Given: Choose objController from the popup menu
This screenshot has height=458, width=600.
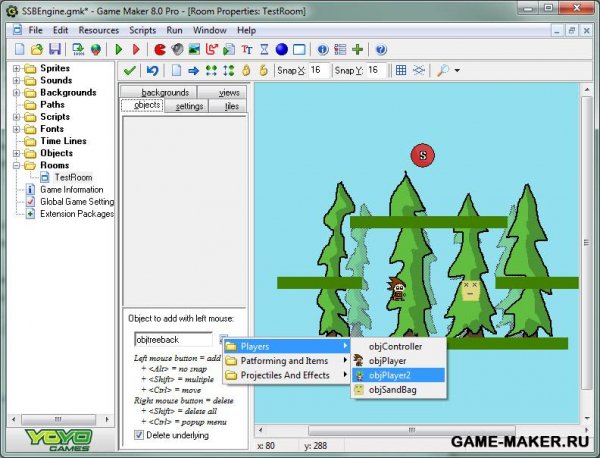Looking at the screenshot, I should 398,346.
